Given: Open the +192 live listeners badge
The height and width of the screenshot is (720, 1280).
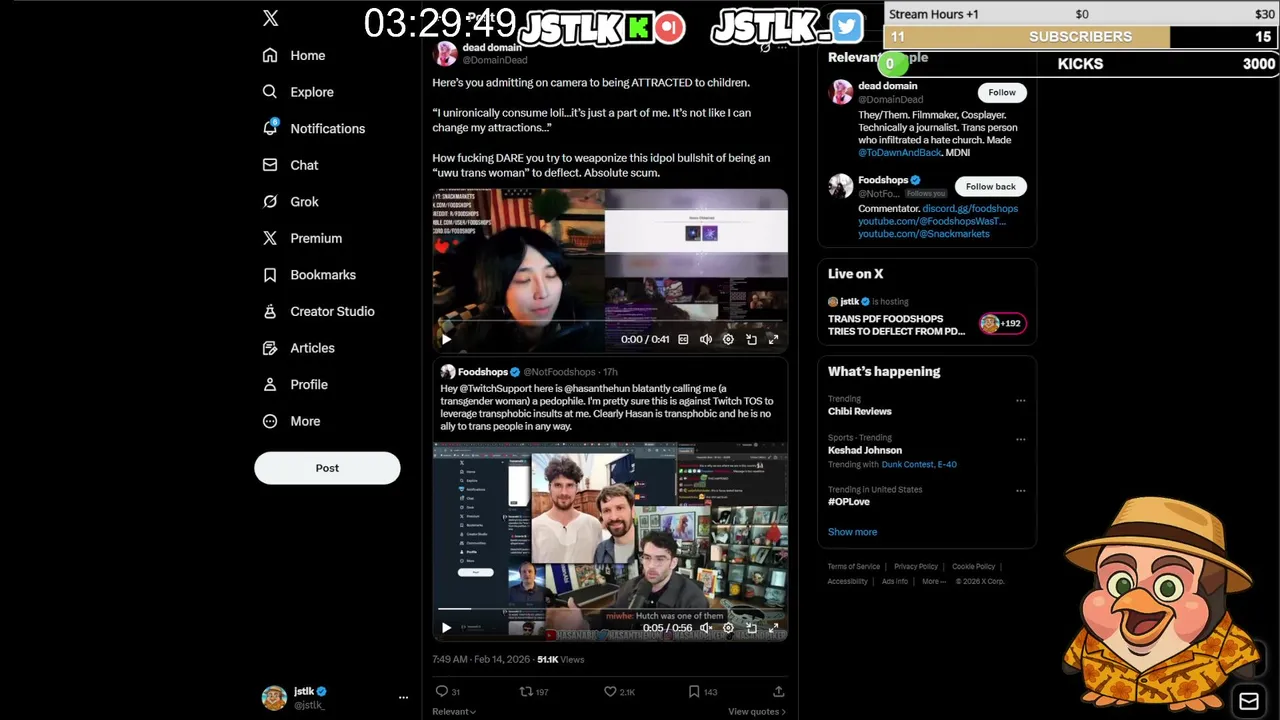Looking at the screenshot, I should (x=1002, y=323).
